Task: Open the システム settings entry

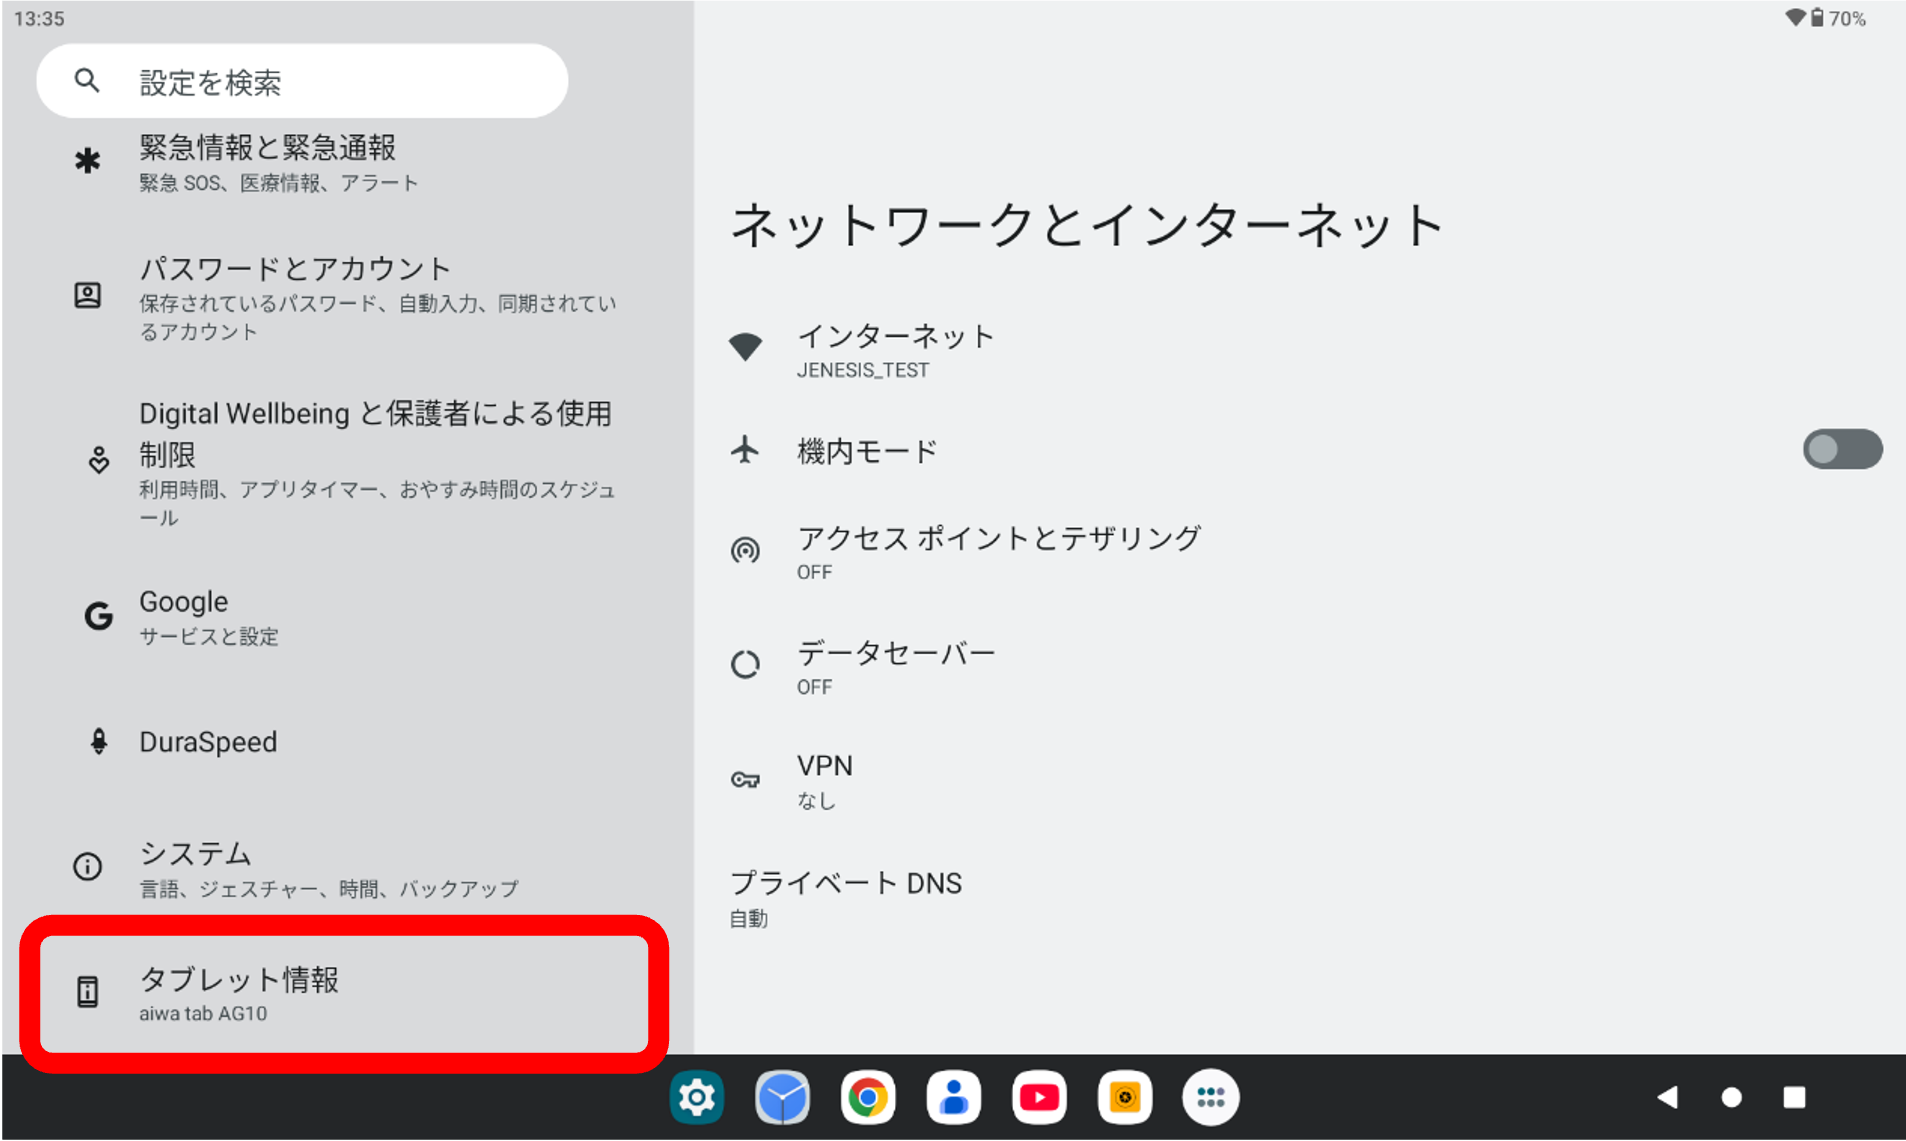Action: point(300,867)
